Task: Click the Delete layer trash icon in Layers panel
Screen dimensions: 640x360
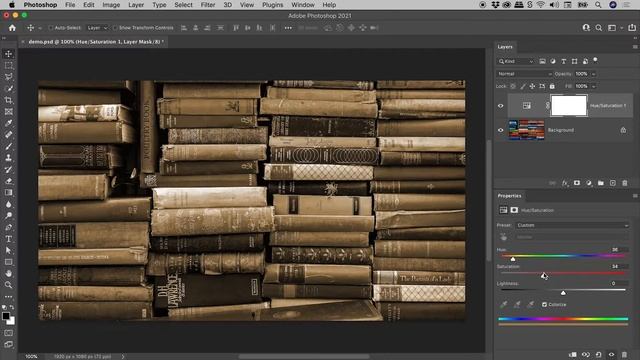Action: click(x=624, y=183)
